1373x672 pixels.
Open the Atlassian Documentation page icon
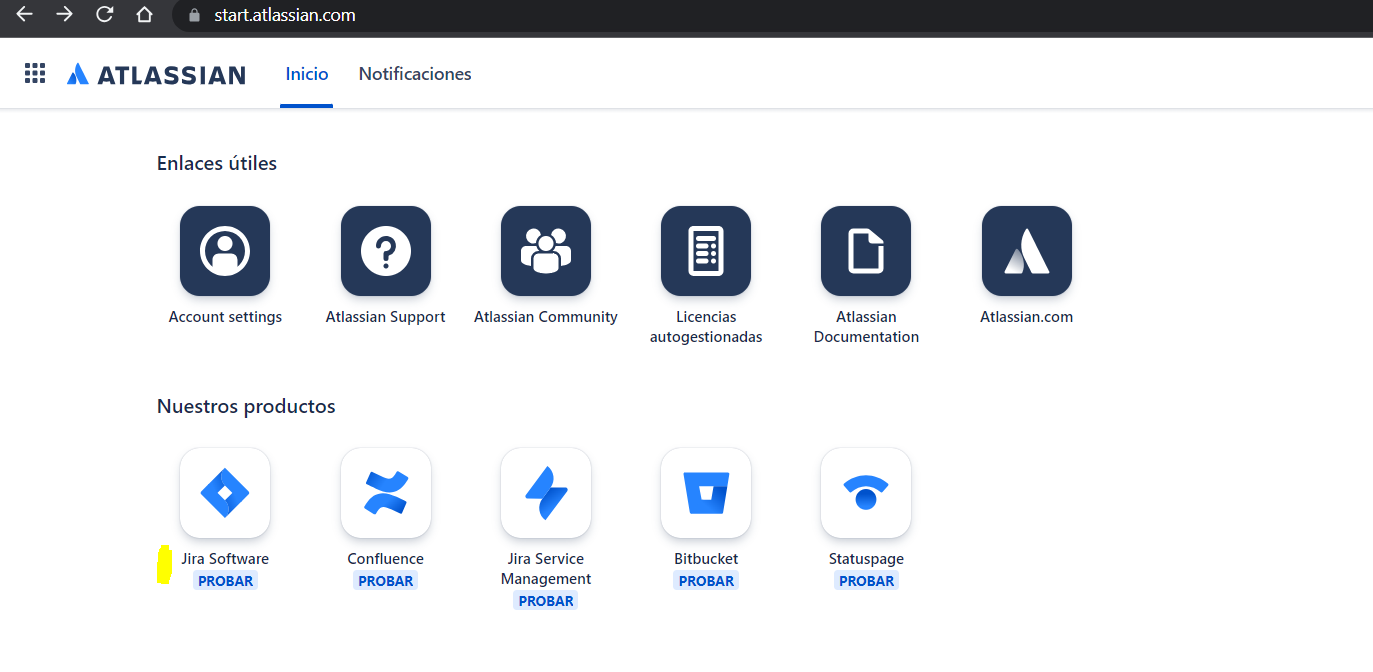pos(866,251)
